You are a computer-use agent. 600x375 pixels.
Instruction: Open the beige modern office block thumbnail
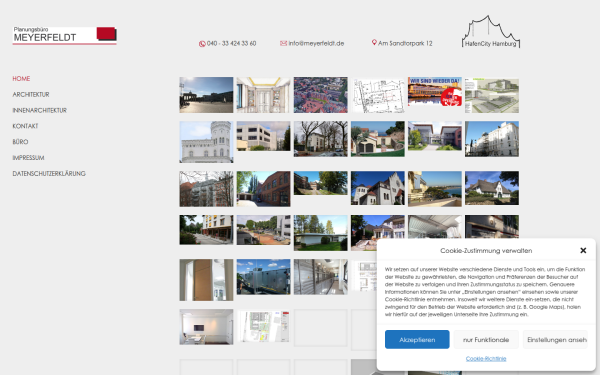coord(263,136)
